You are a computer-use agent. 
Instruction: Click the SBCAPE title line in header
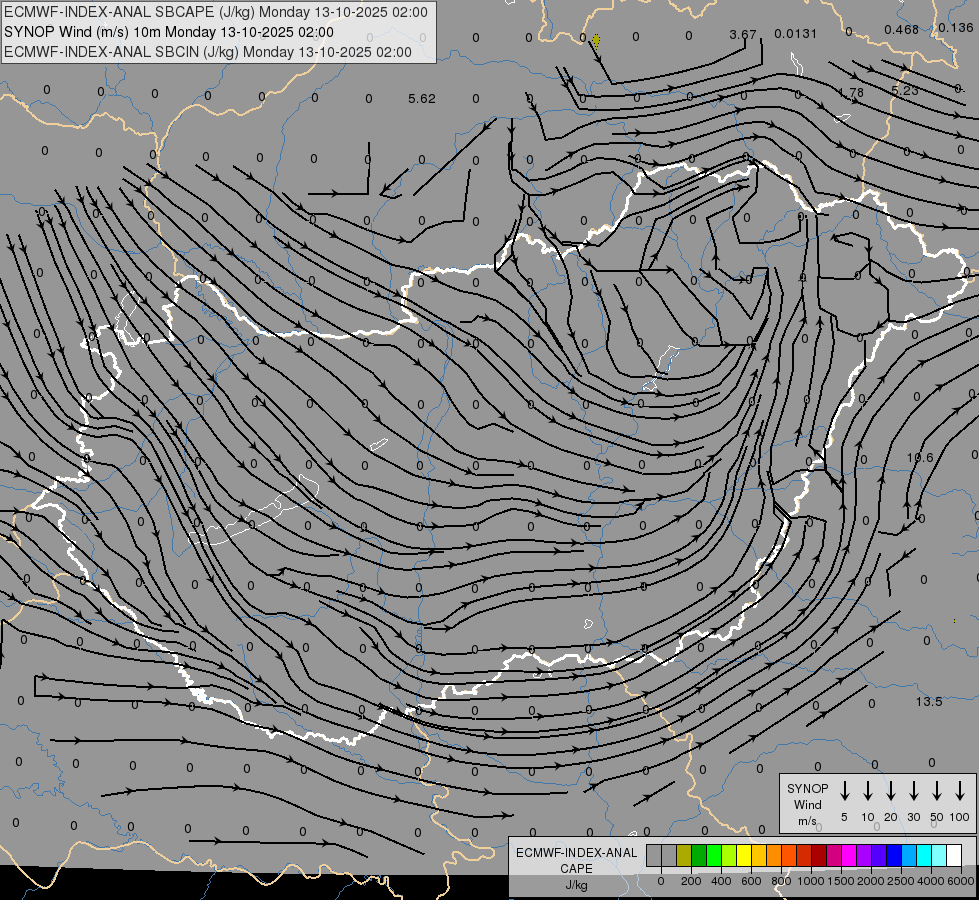click(216, 12)
